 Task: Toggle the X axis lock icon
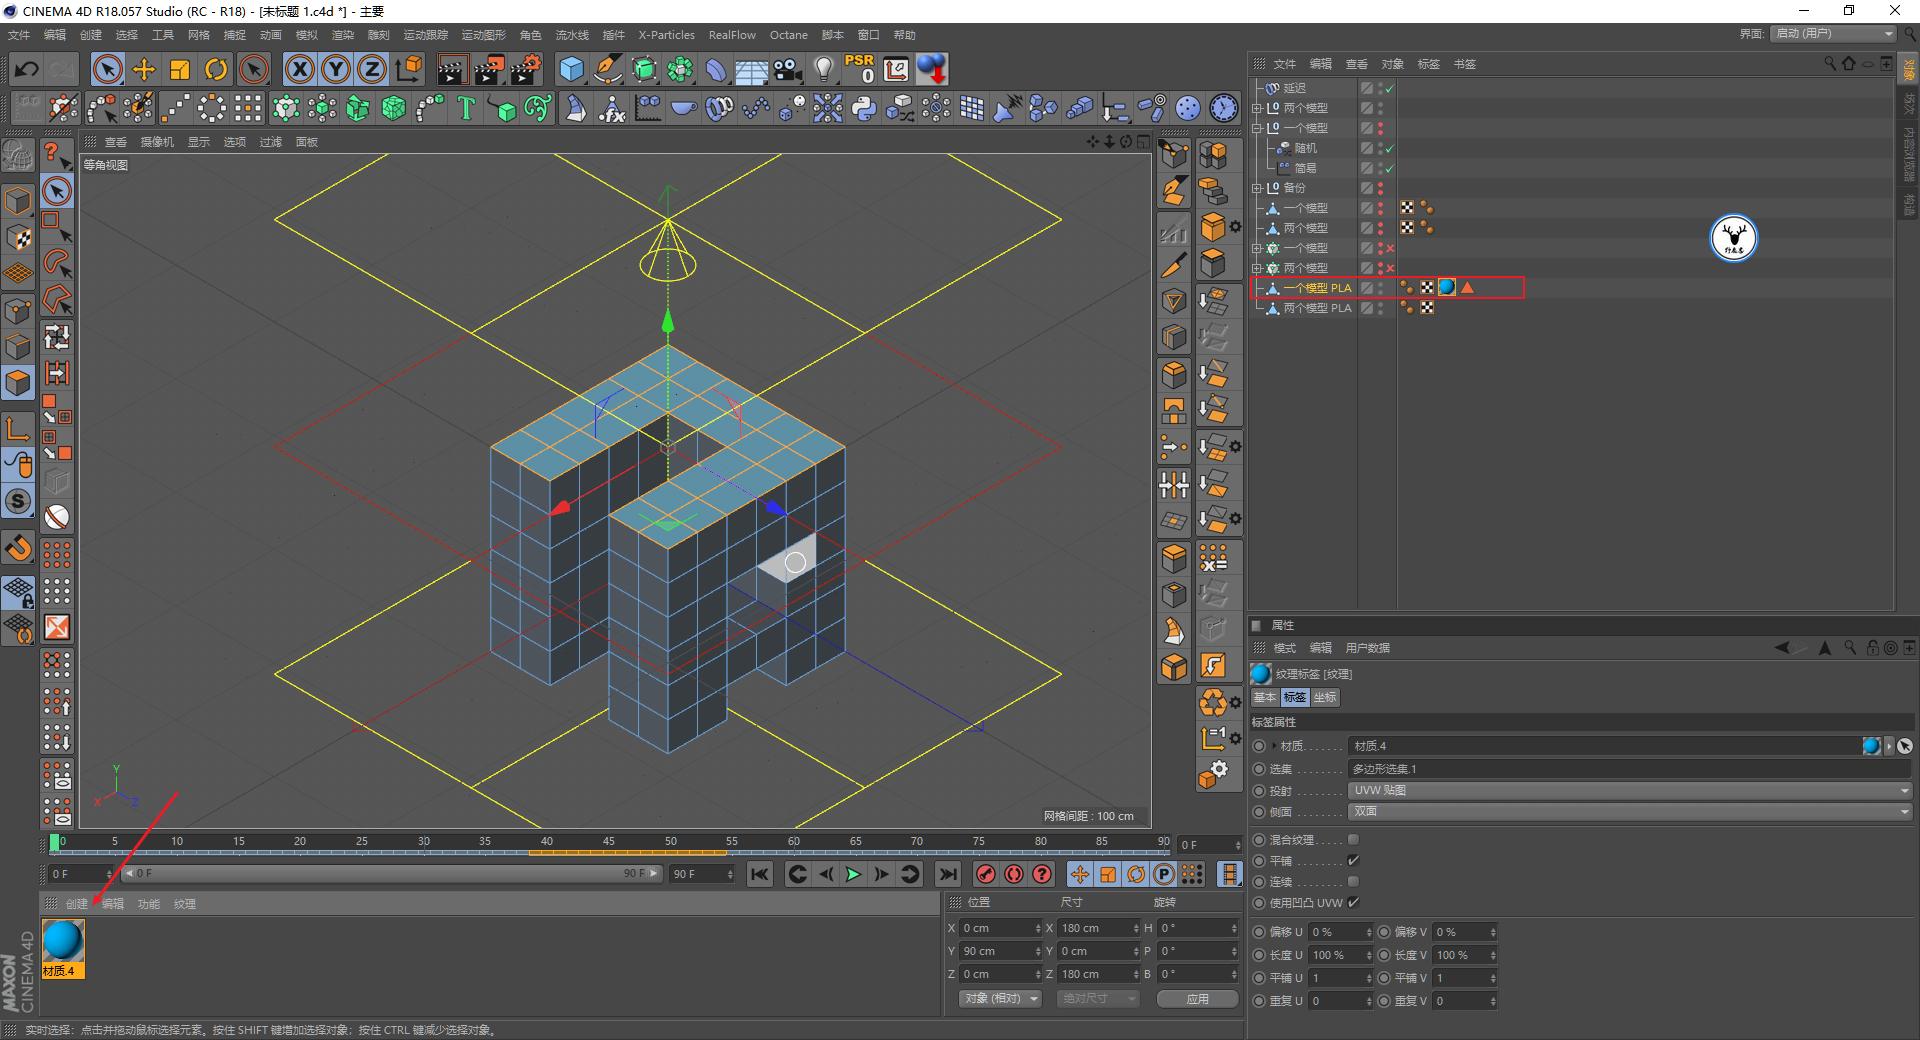pos(299,69)
